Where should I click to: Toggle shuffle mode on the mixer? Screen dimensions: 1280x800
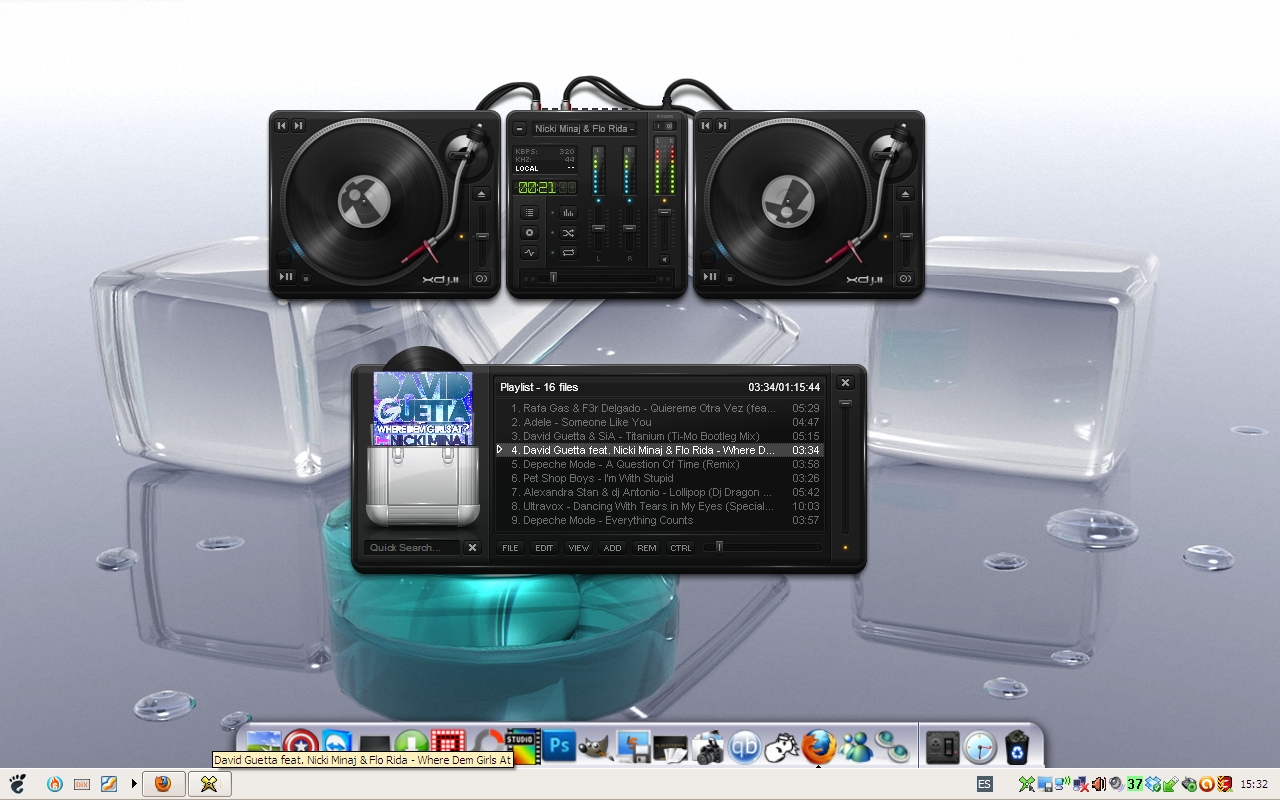pyautogui.click(x=567, y=233)
